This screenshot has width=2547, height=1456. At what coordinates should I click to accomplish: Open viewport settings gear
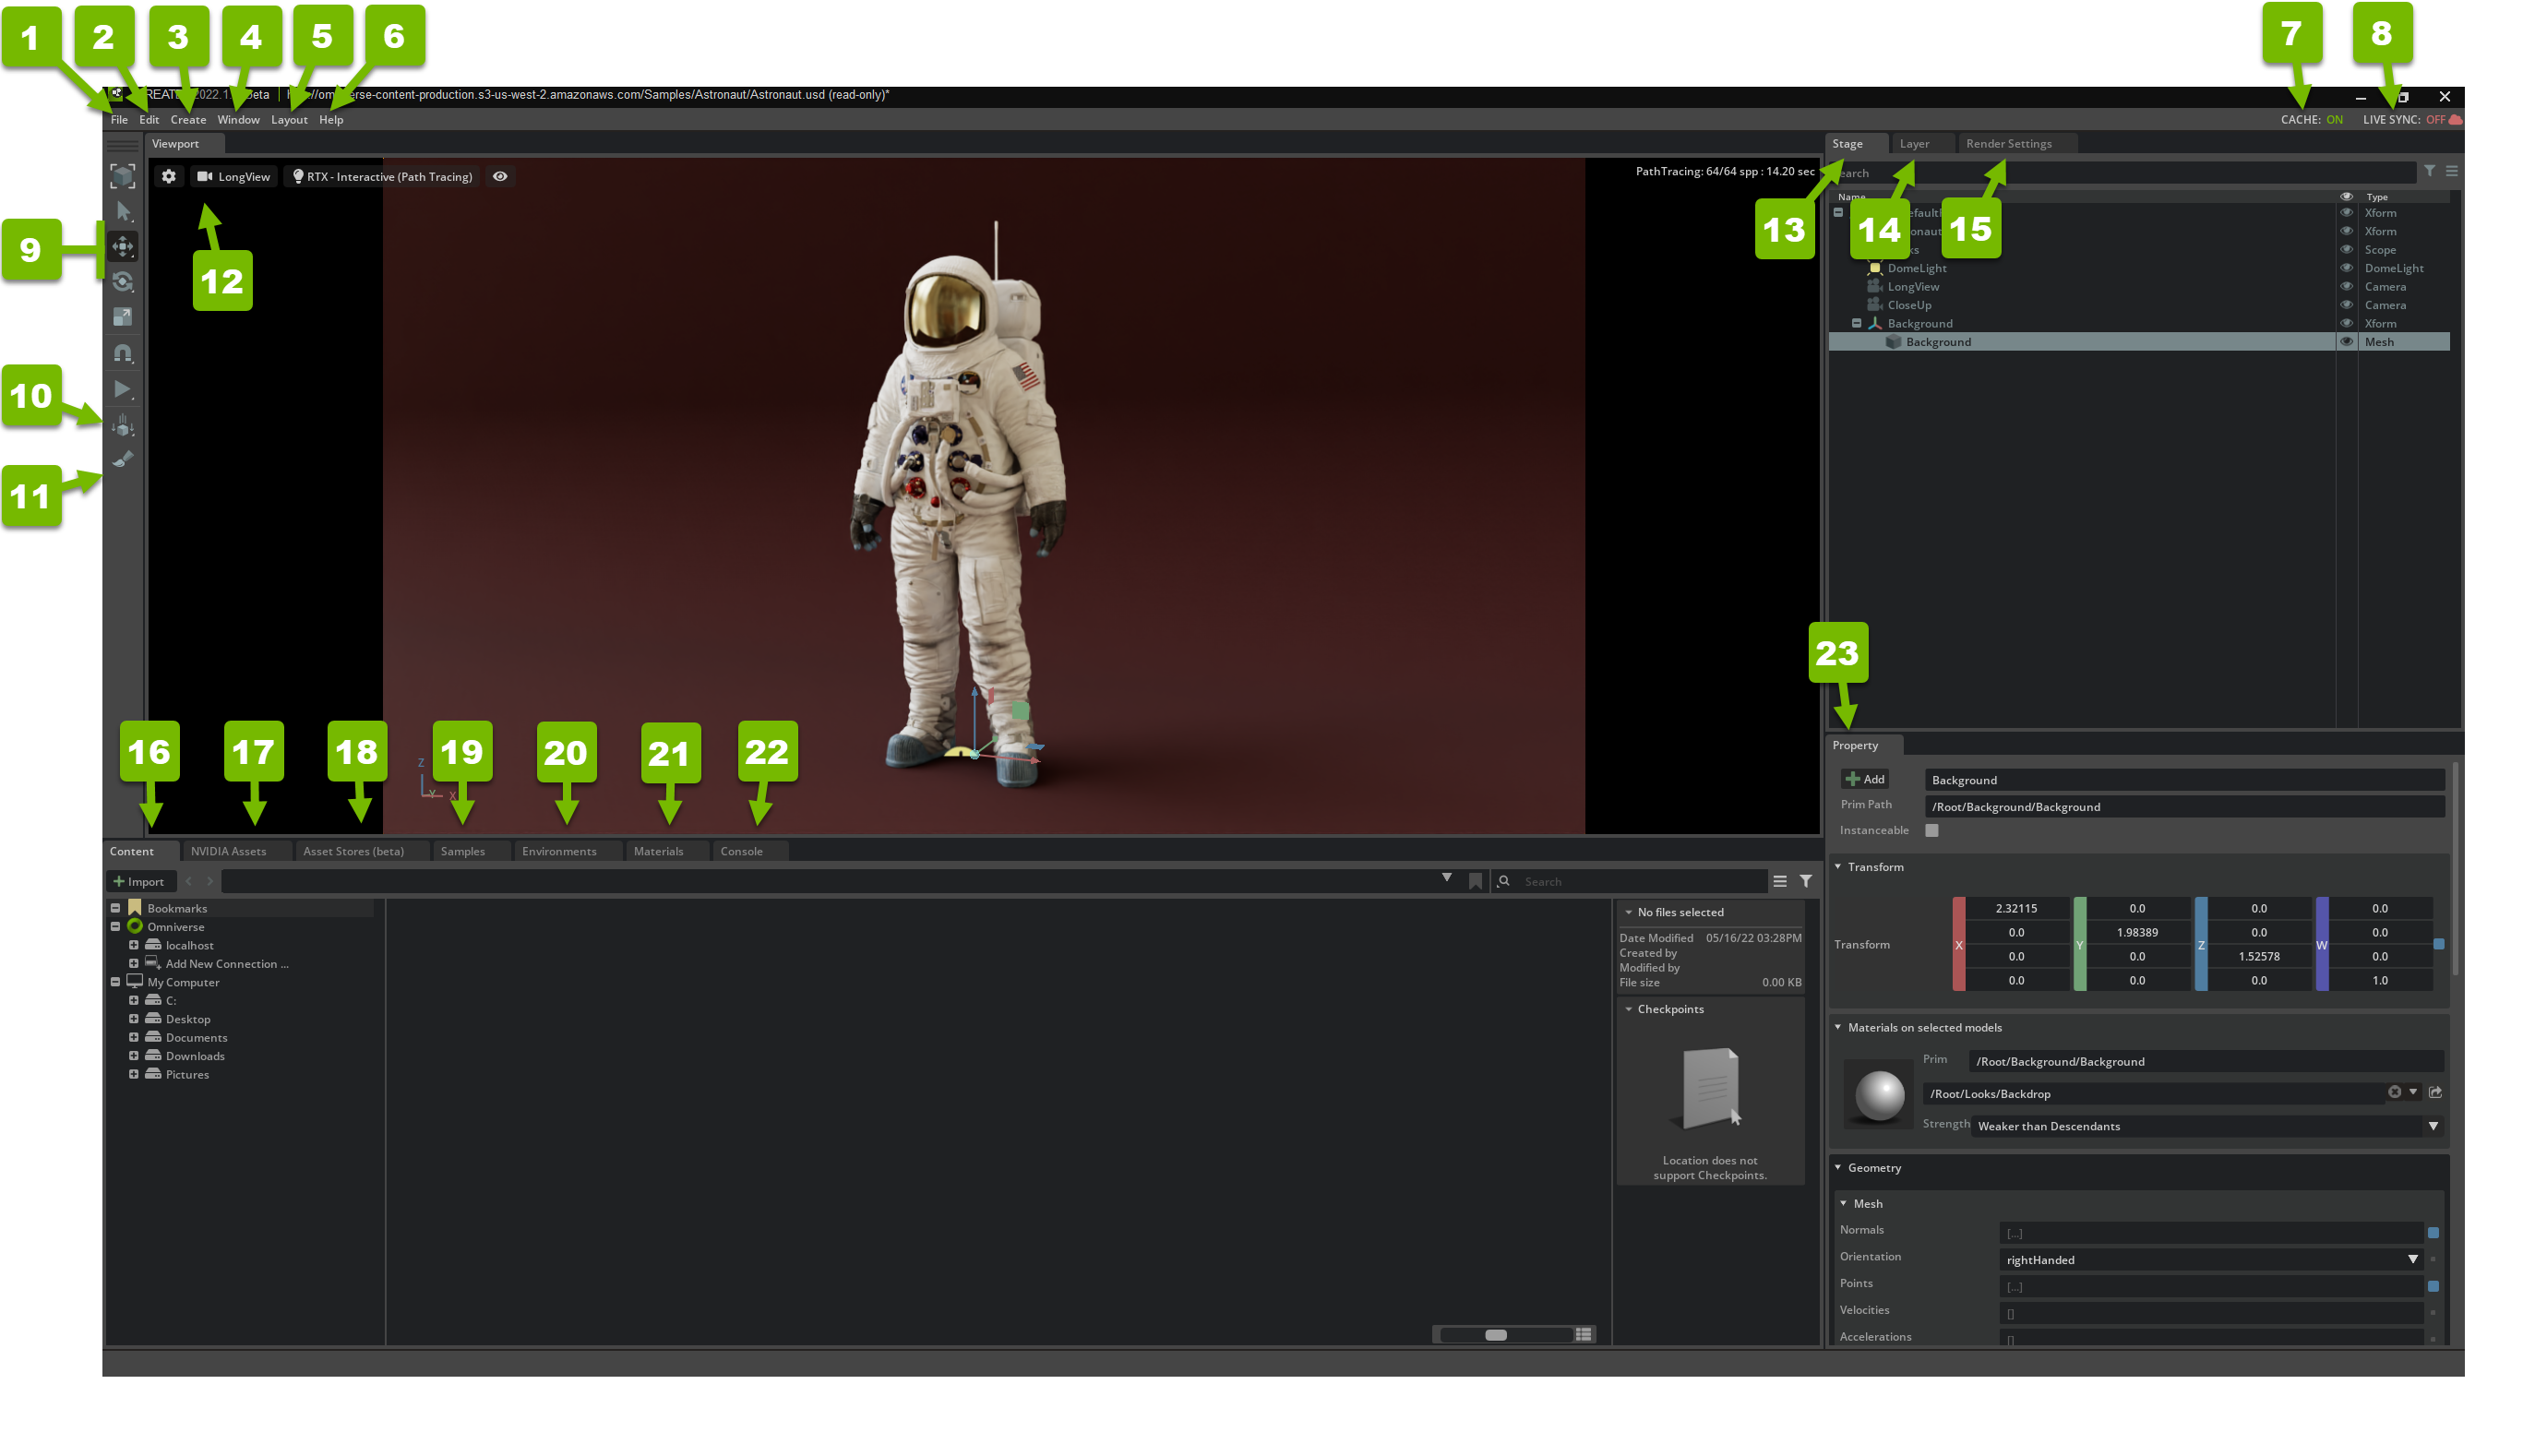(169, 176)
